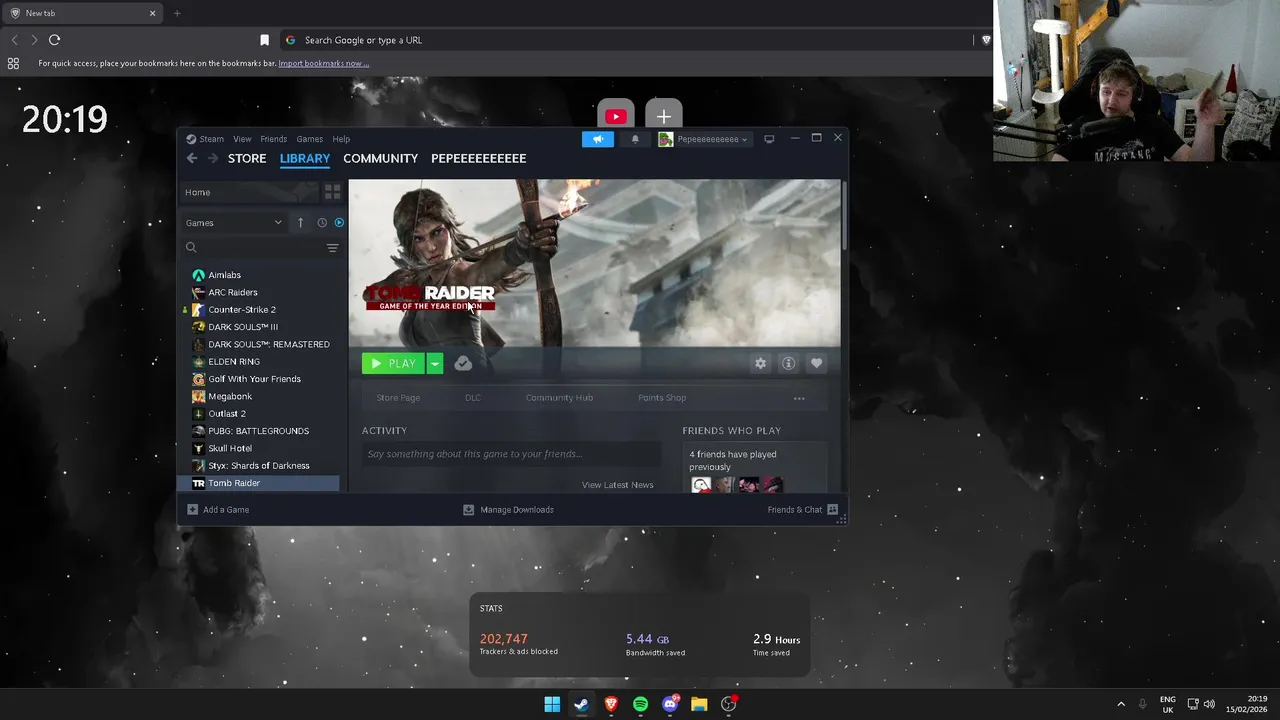Image resolution: width=1280 pixels, height=720 pixels.
Task: Click the green PLAY button for Tomb Raider
Action: coord(393,364)
